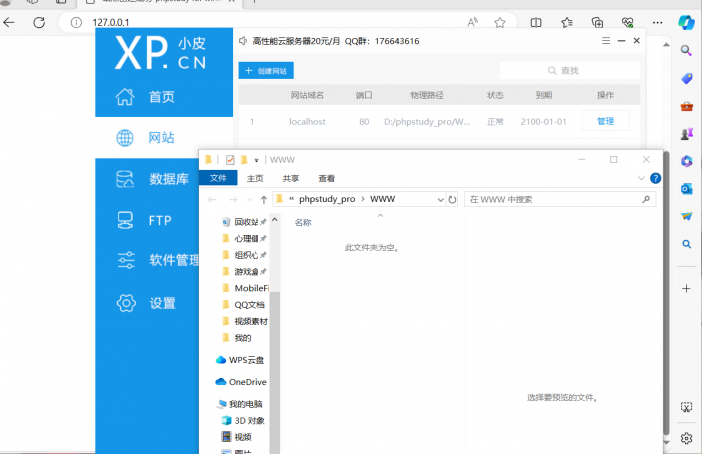Switch to the 共享 ribbon tab
702x454 pixels.
291,179
